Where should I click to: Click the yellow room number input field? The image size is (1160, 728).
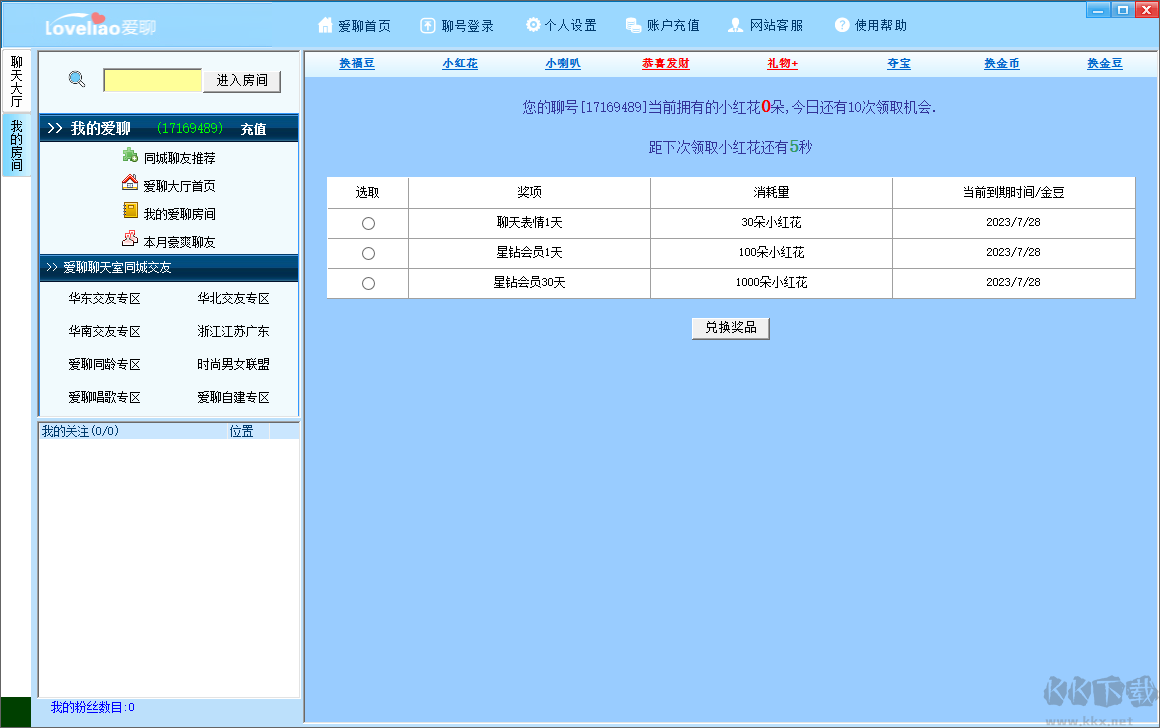[x=152, y=81]
